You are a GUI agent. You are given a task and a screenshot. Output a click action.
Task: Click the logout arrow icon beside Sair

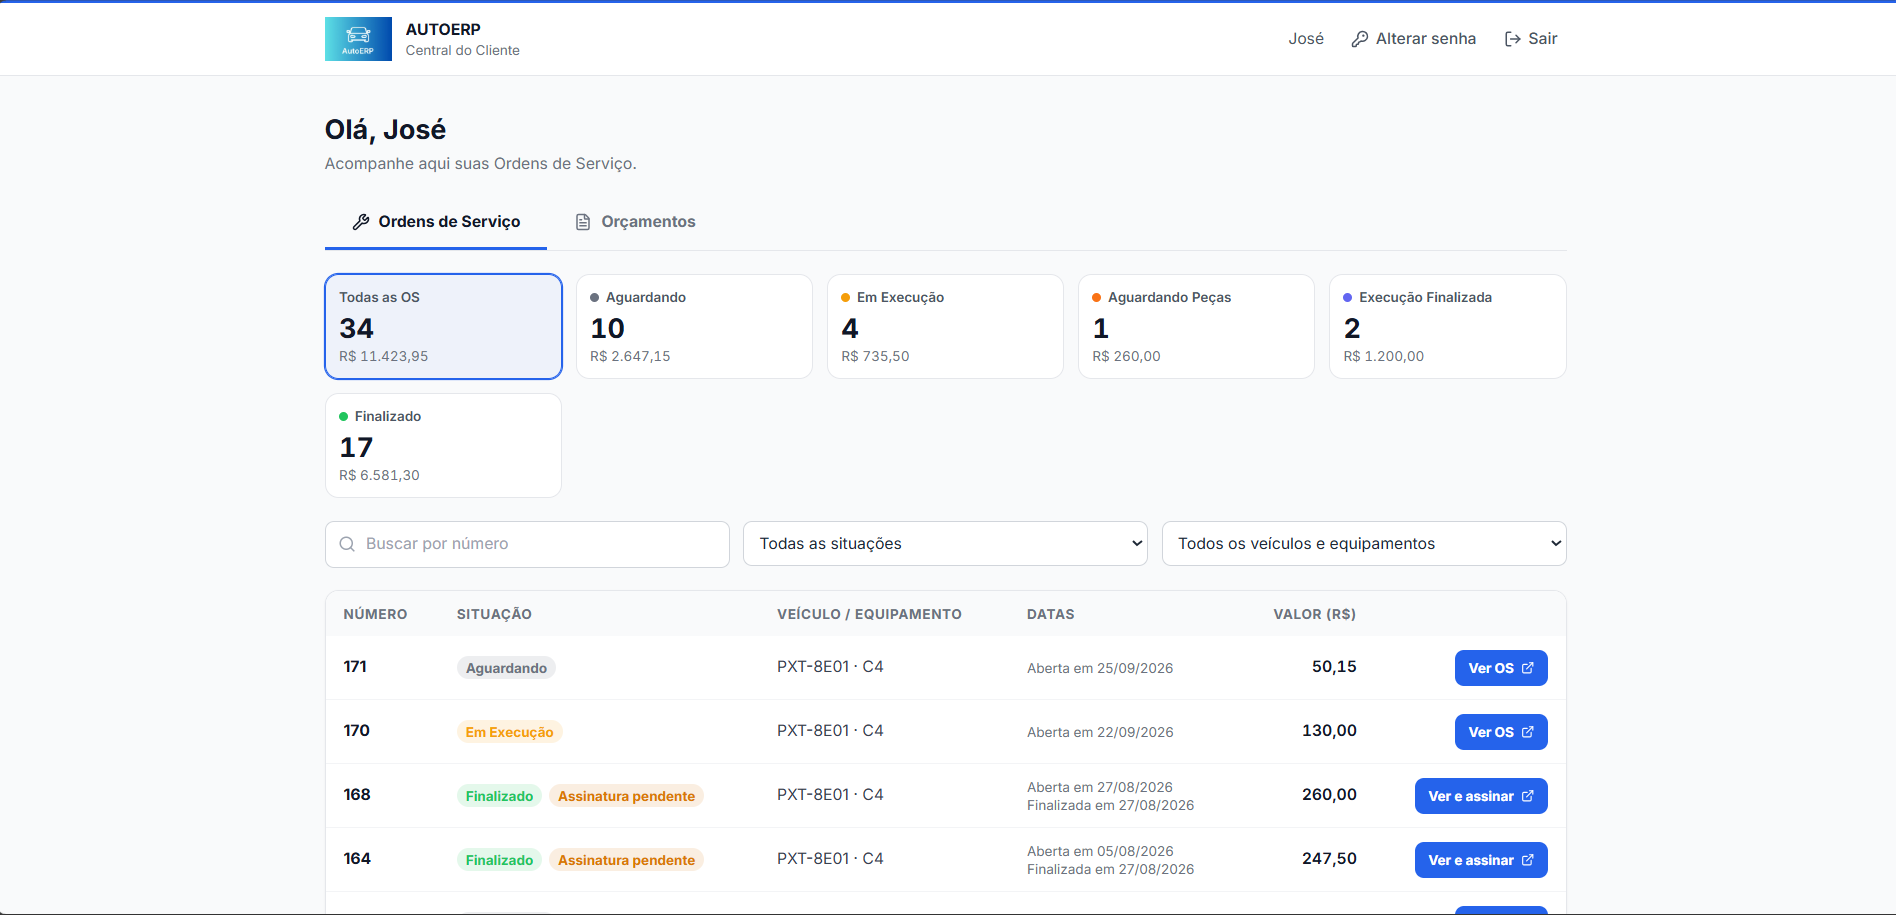click(x=1513, y=39)
